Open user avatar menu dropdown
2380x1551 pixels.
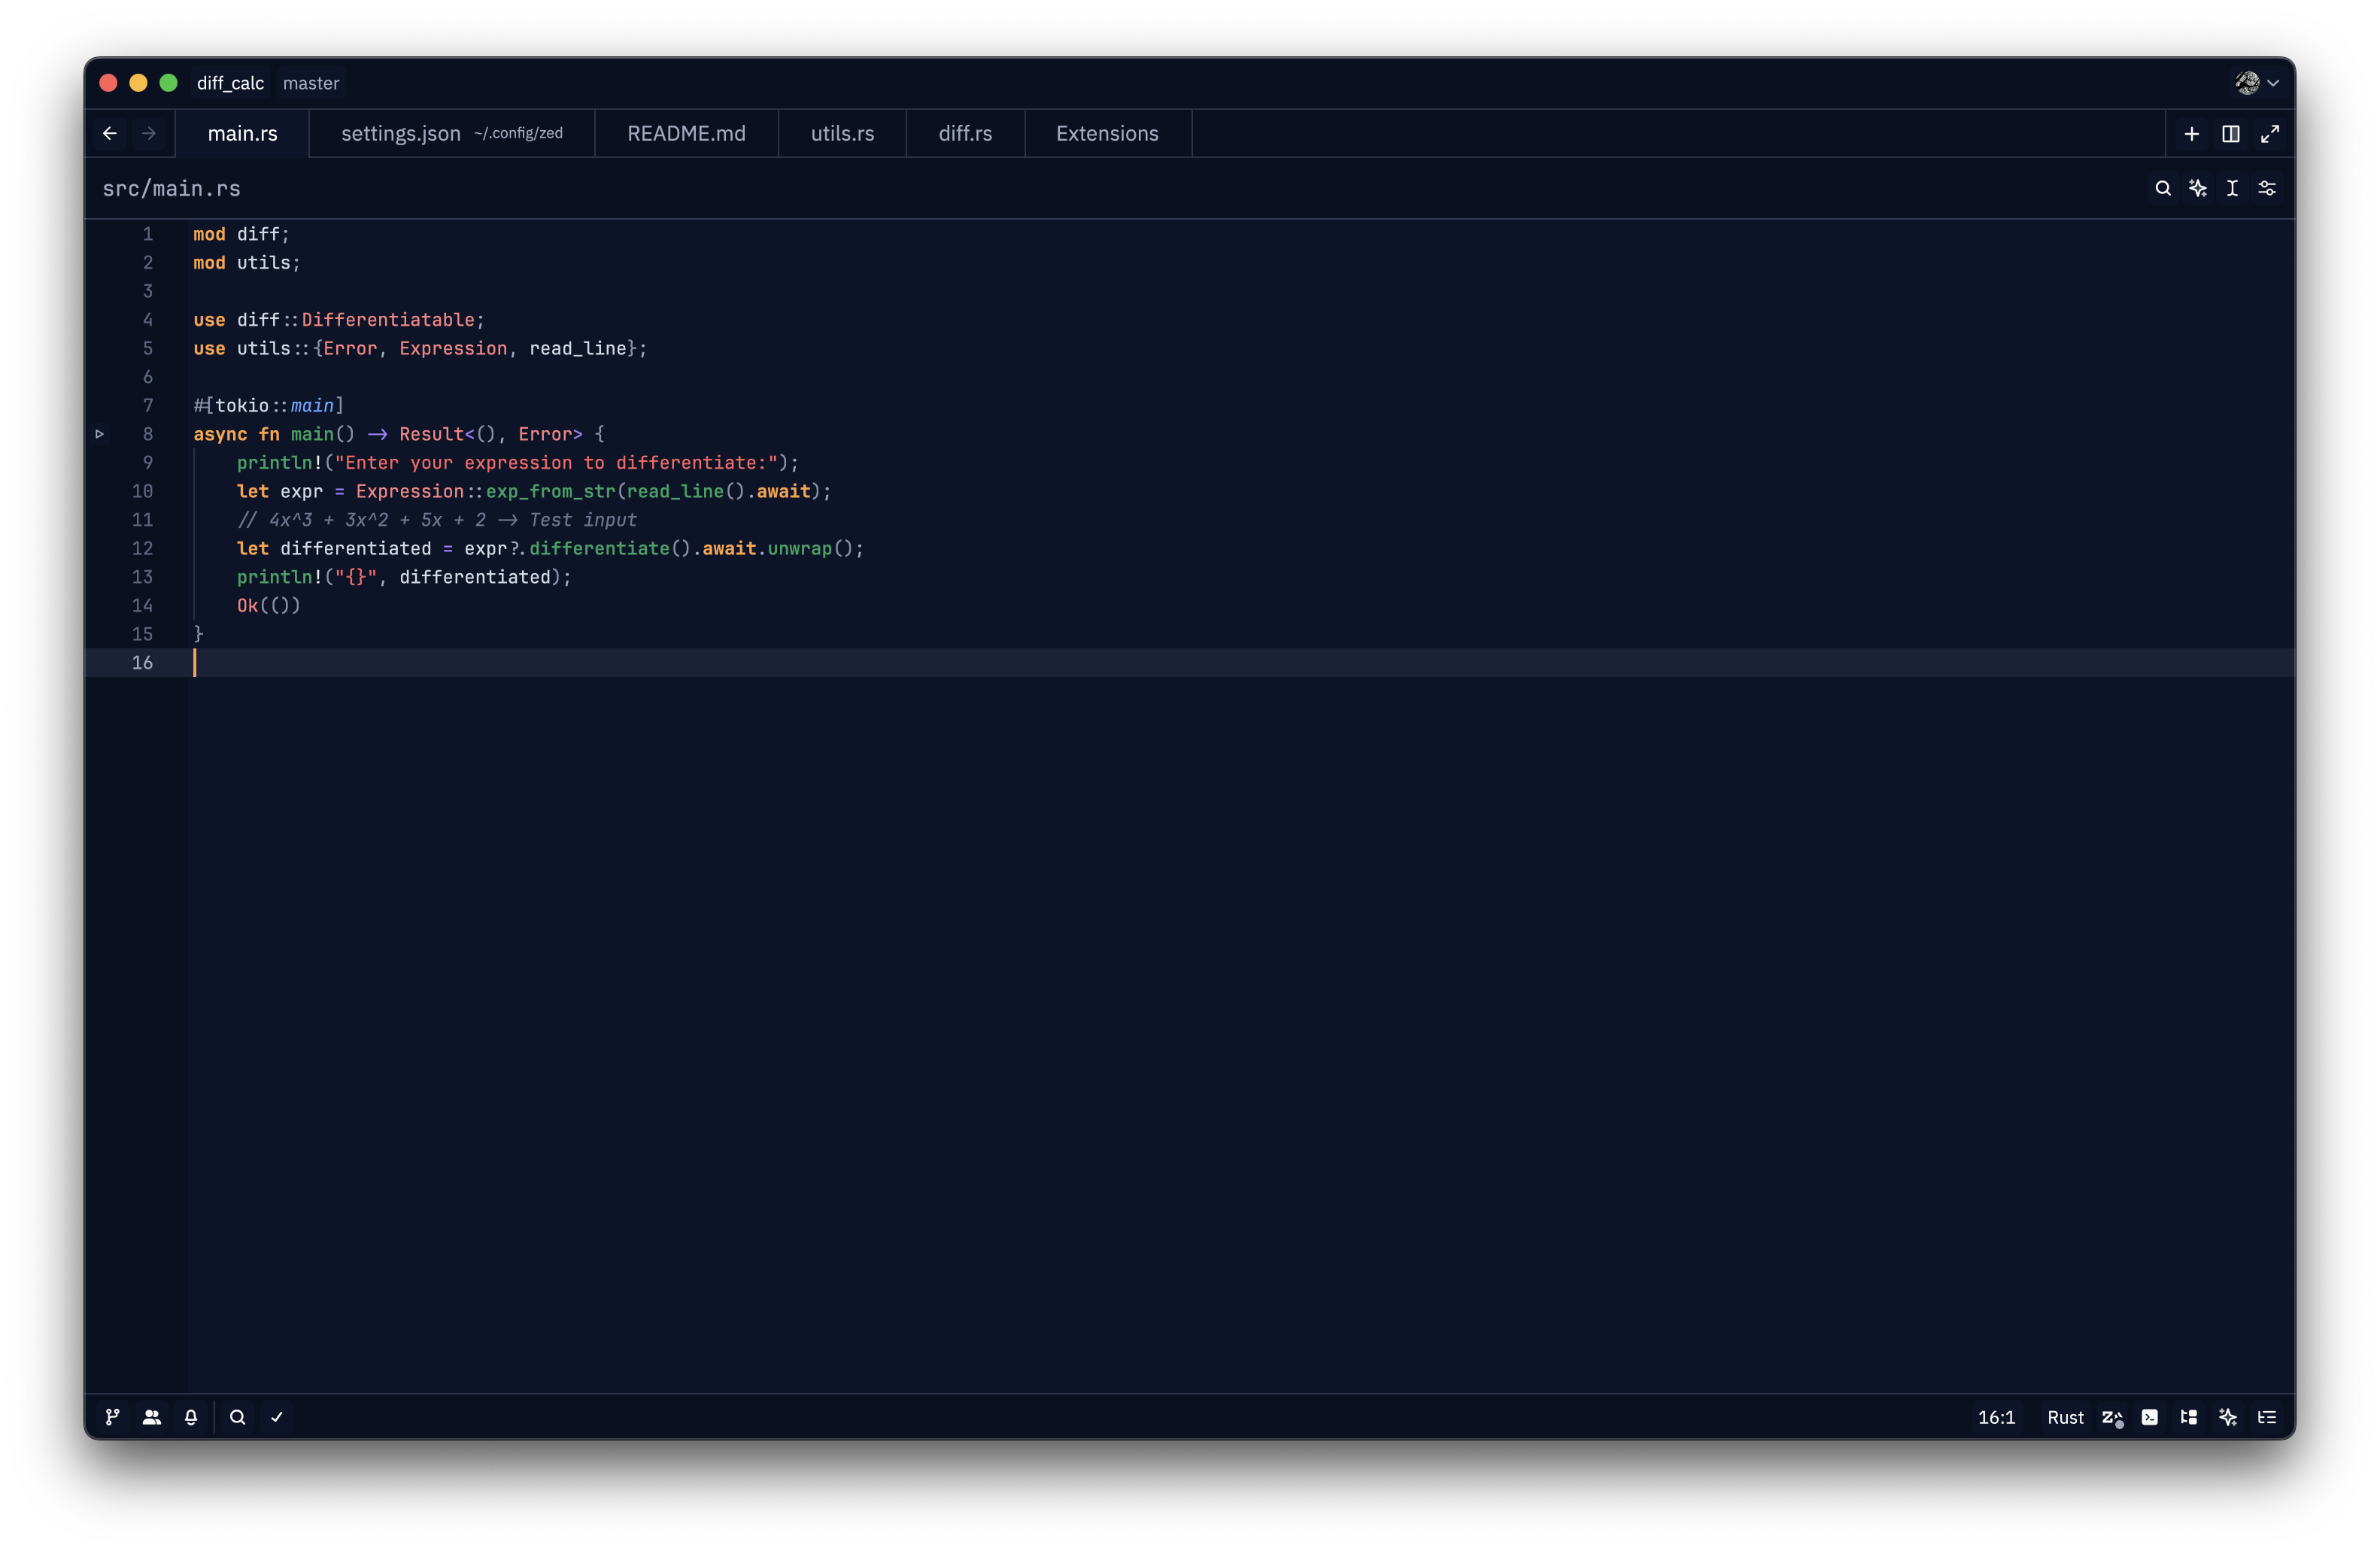coord(2257,83)
